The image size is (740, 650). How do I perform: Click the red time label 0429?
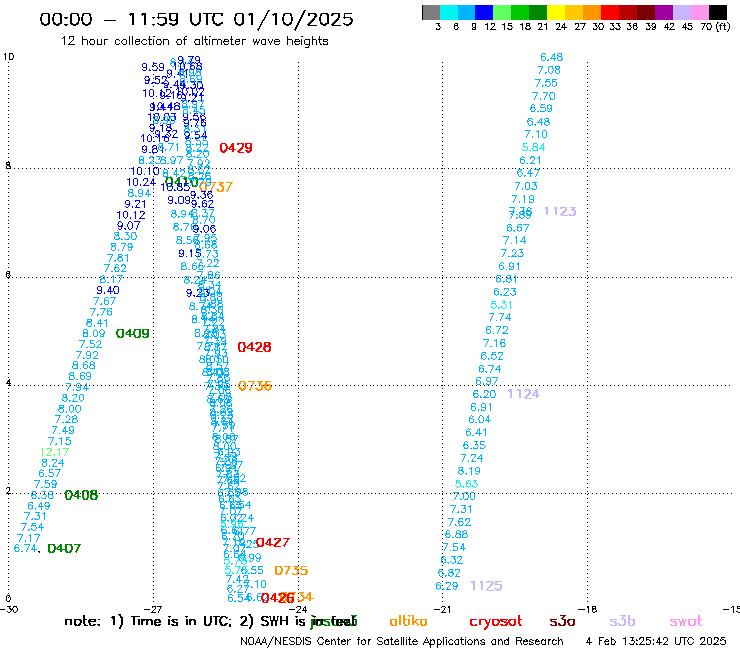(x=236, y=148)
